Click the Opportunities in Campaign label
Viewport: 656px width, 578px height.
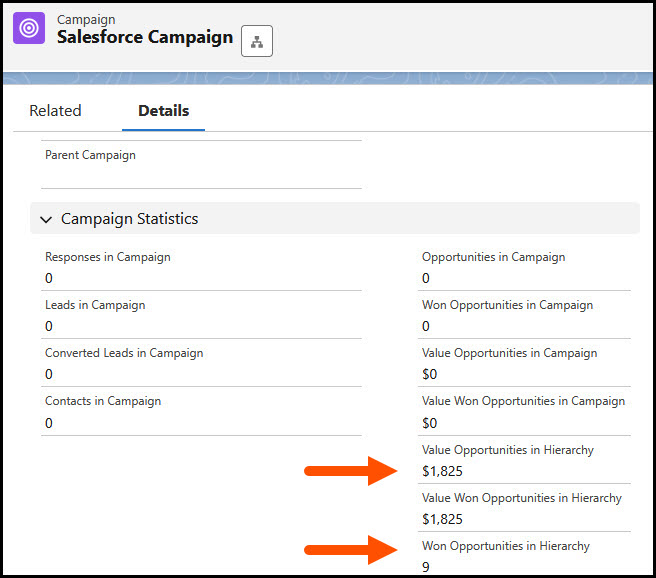tap(494, 257)
